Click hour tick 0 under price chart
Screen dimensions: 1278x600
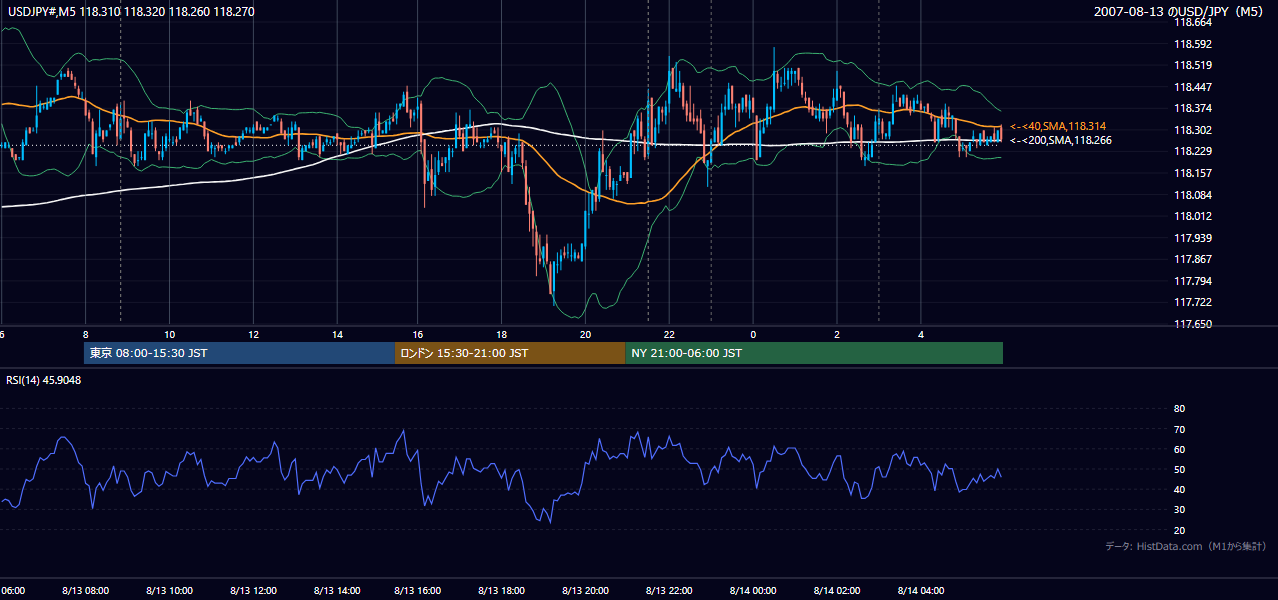click(753, 334)
